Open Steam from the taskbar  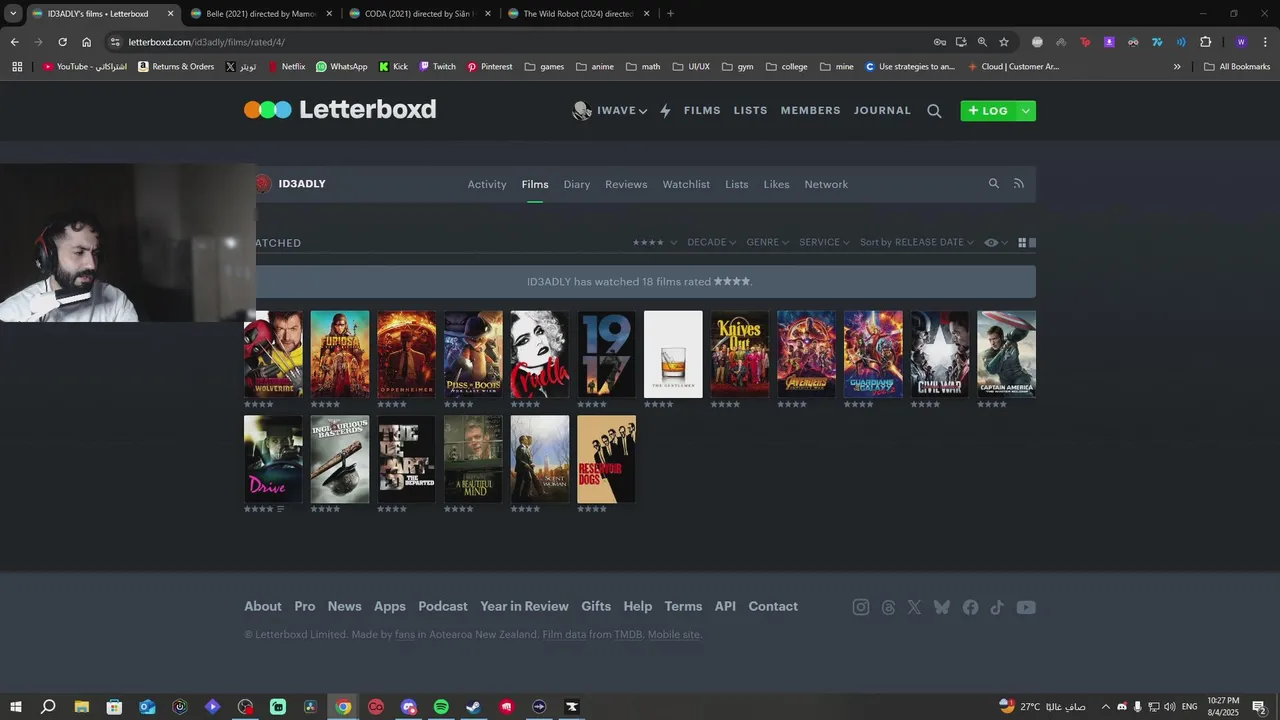pos(474,707)
